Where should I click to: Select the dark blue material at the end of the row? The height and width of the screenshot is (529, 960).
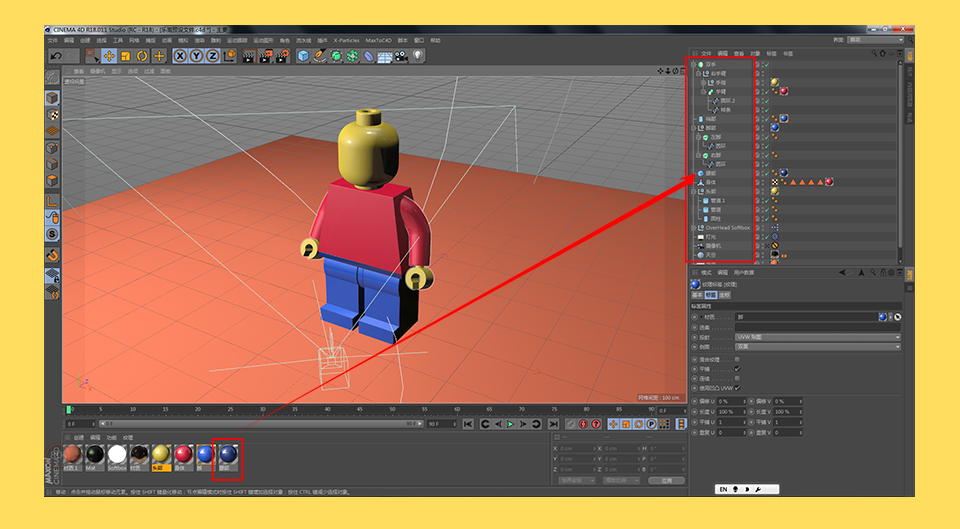click(228, 456)
